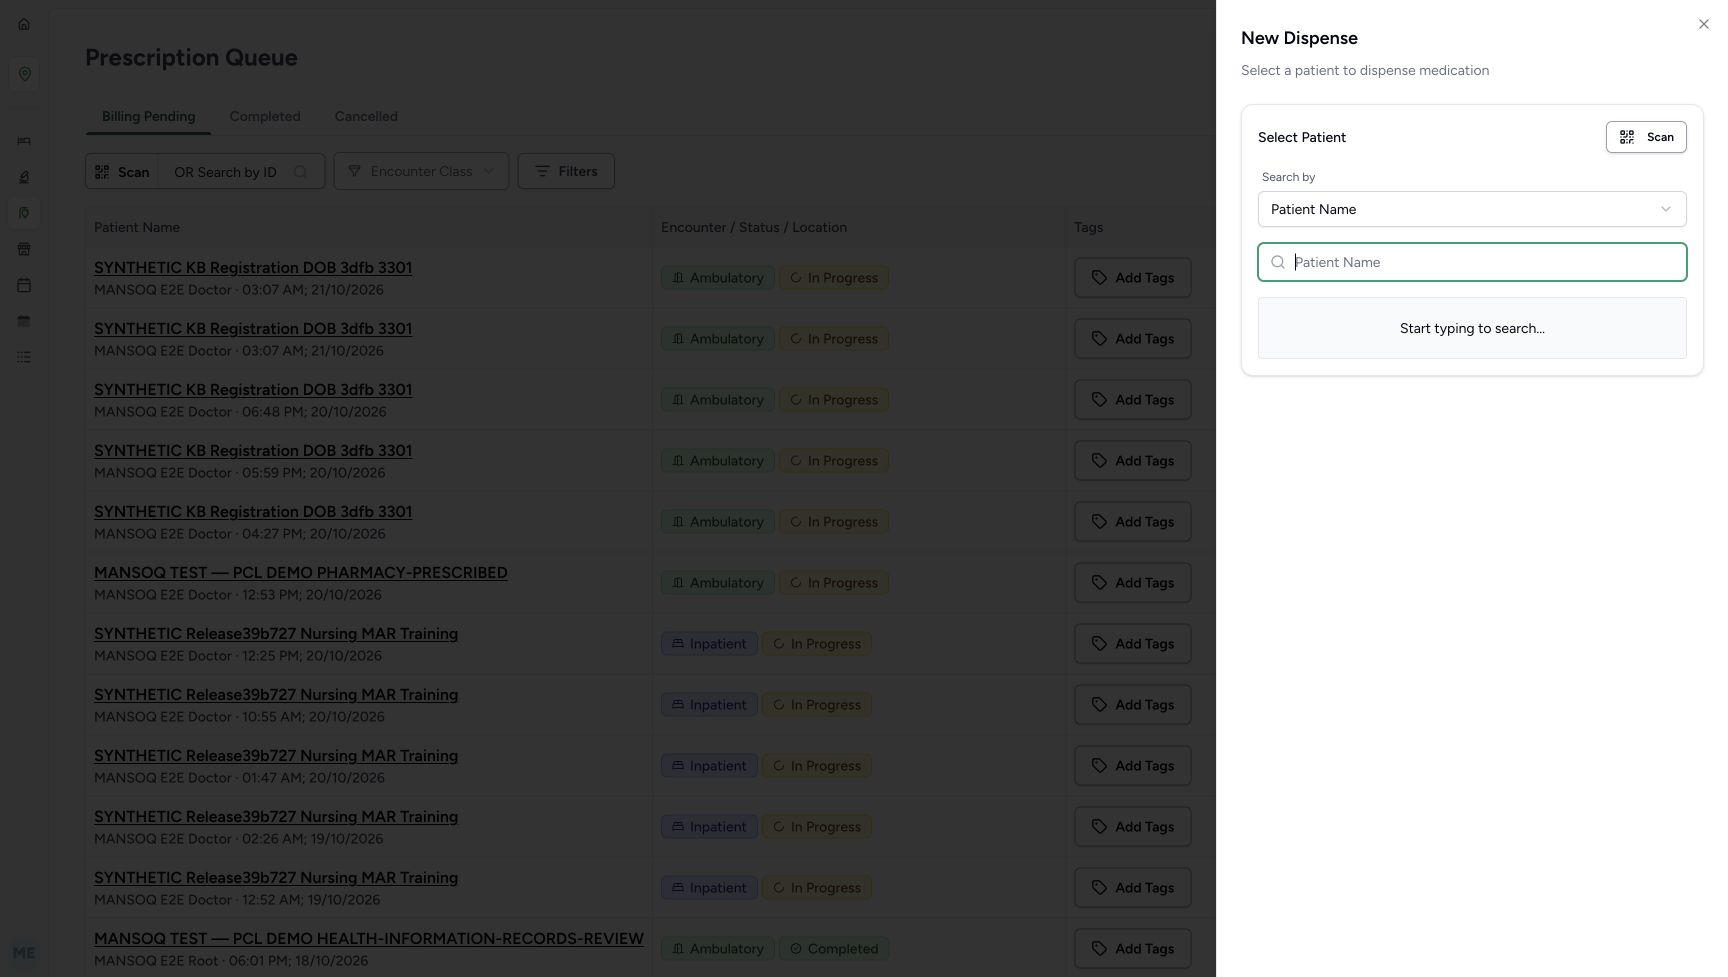Open Nursing MAR Training row dated 12:25 PM
The height and width of the screenshot is (977, 1728).
276,634
